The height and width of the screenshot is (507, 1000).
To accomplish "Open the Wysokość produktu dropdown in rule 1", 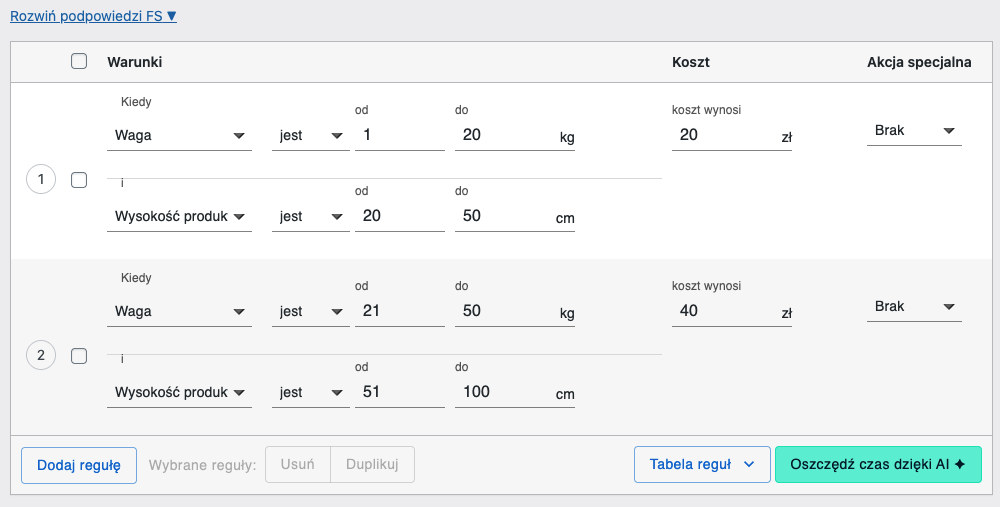I will 179,217.
